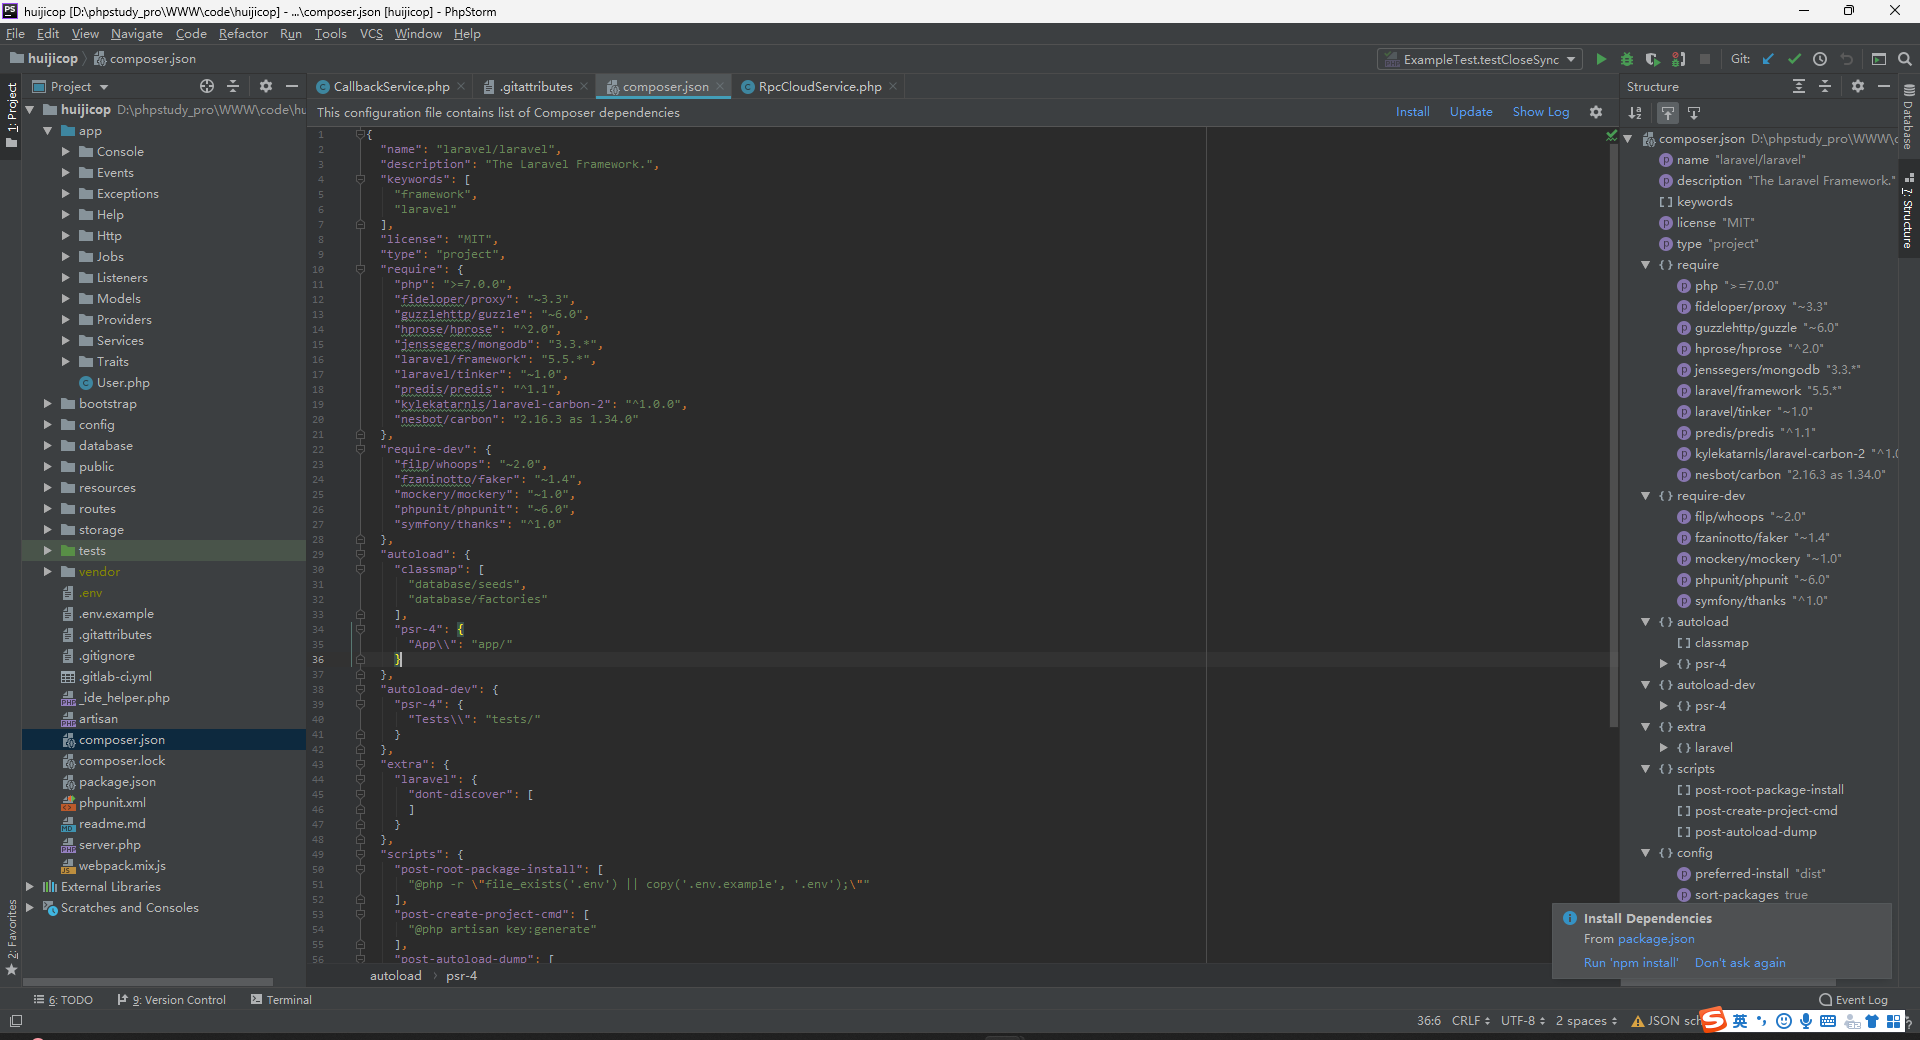Image resolution: width=1920 pixels, height=1040 pixels.
Task: Expand External Libraries node
Action: 30,887
